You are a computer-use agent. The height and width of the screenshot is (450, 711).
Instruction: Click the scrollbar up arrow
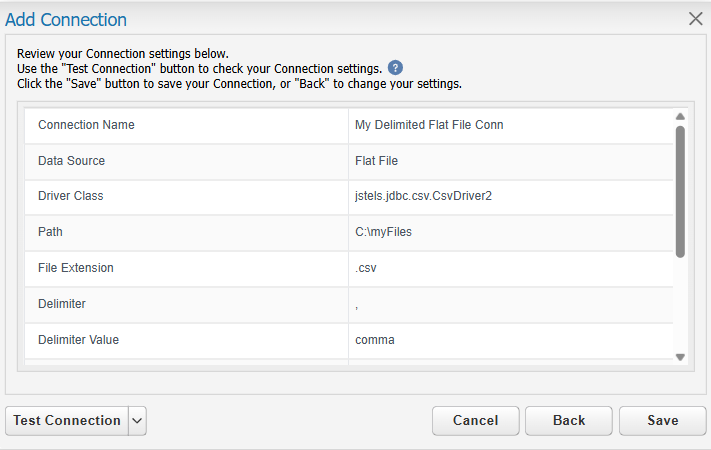680,117
